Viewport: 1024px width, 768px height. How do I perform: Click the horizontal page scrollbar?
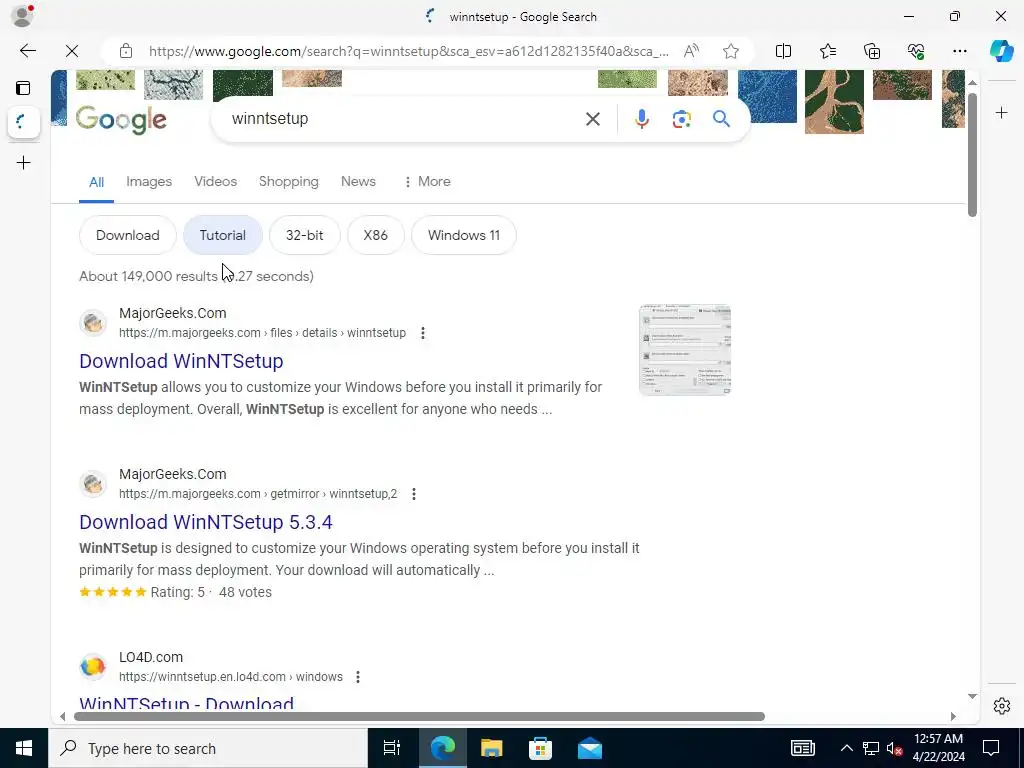[419, 716]
